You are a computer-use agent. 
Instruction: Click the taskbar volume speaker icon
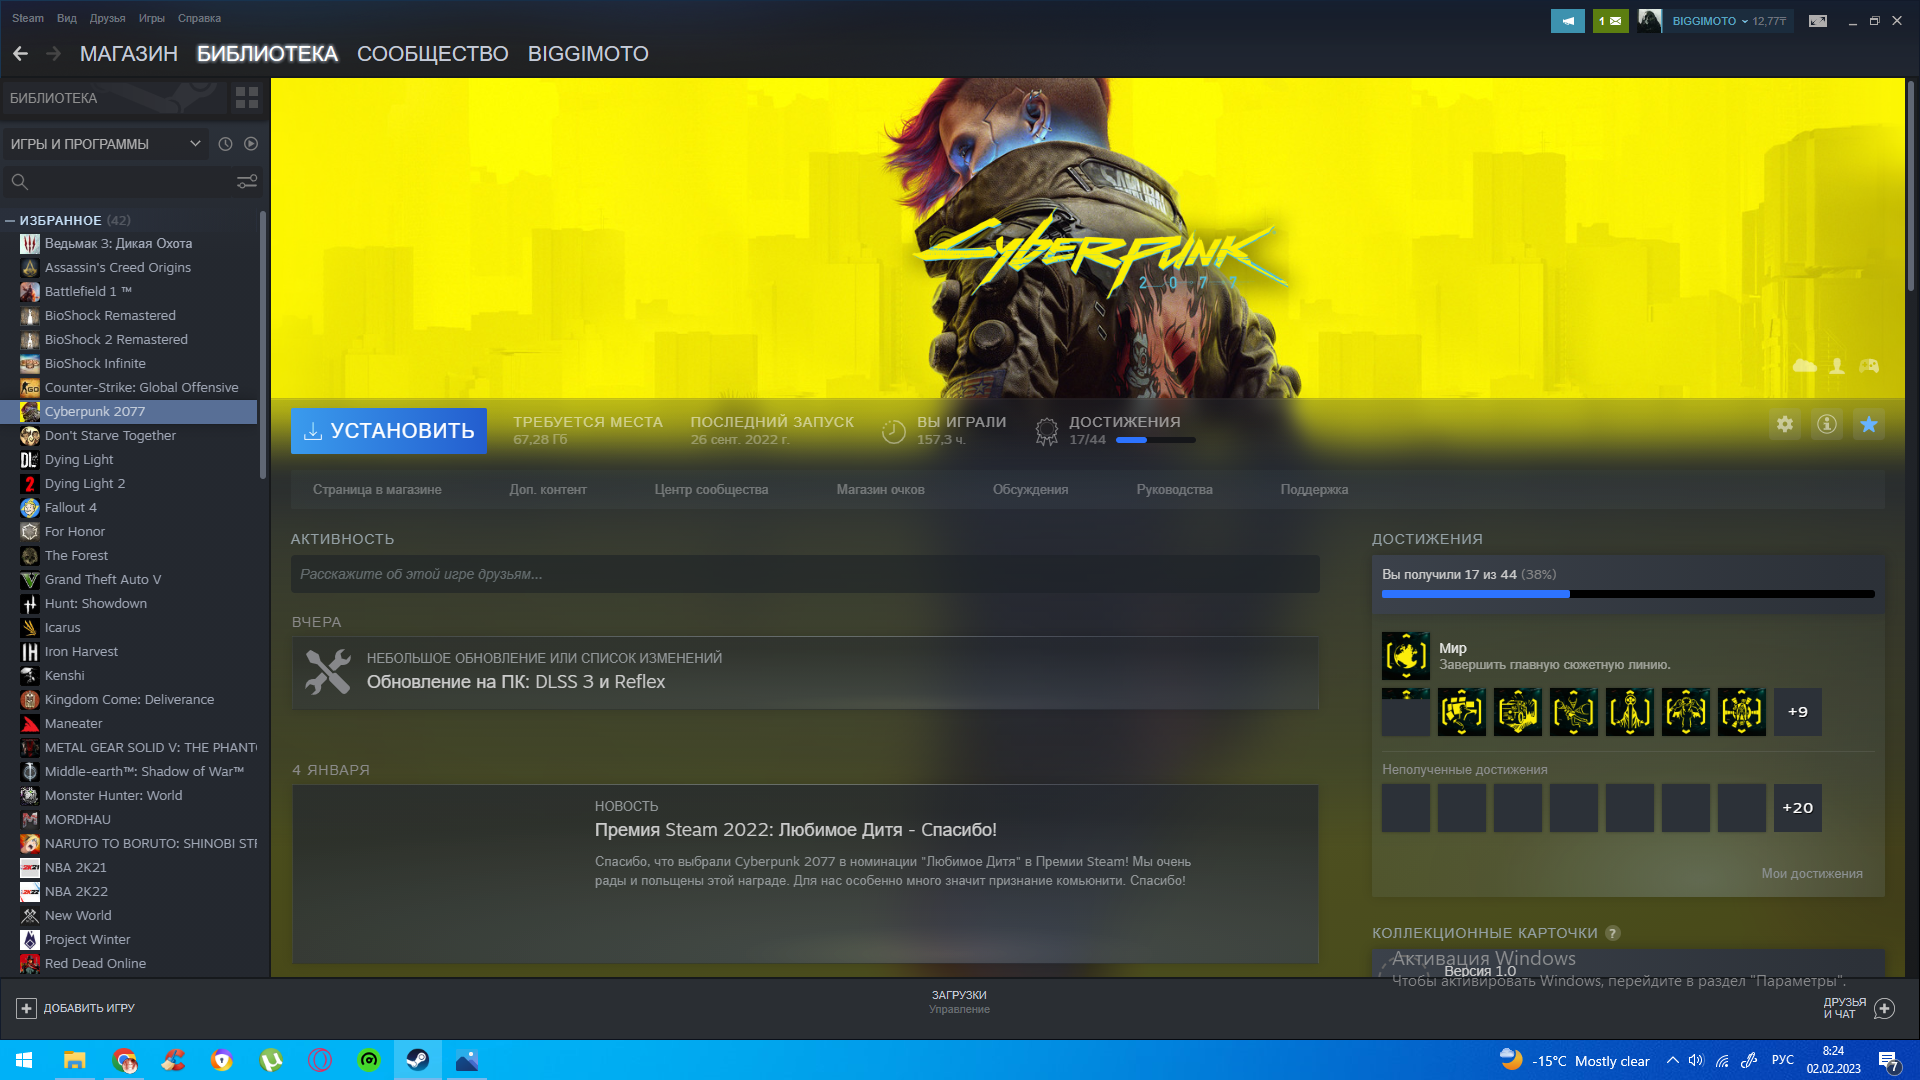[x=1696, y=1061]
